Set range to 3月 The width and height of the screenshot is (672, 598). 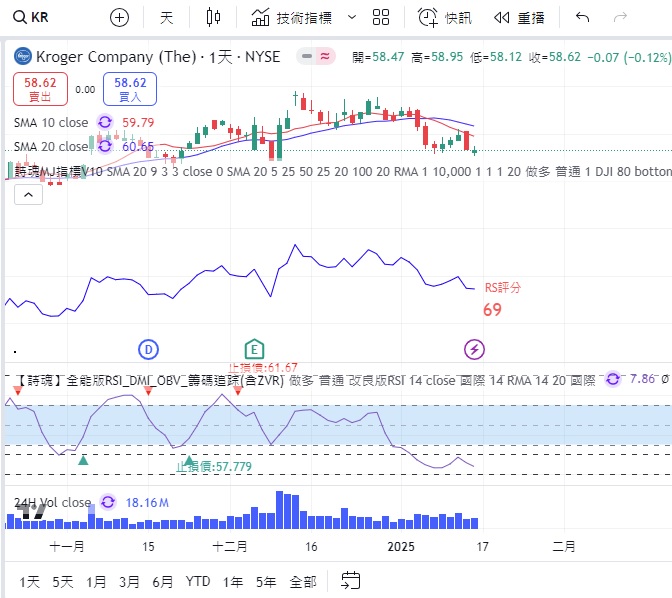pyautogui.click(x=129, y=582)
